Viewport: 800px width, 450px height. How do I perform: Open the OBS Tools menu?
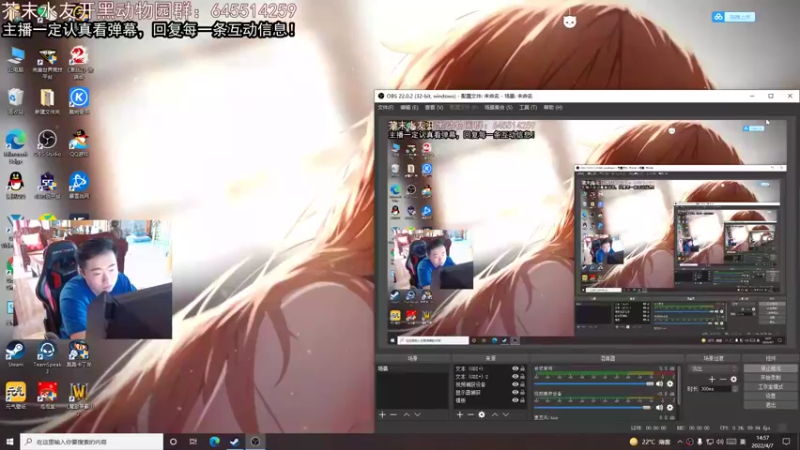528,108
